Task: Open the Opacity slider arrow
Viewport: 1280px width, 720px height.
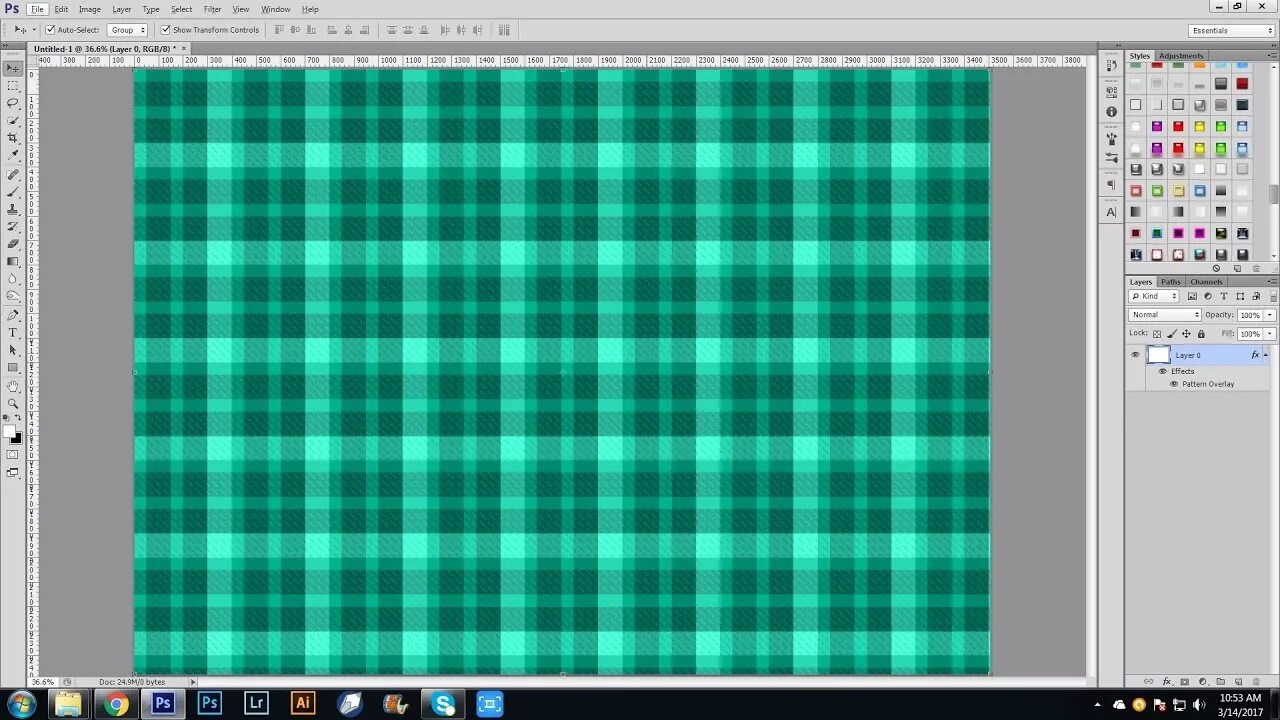Action: 1270,315
